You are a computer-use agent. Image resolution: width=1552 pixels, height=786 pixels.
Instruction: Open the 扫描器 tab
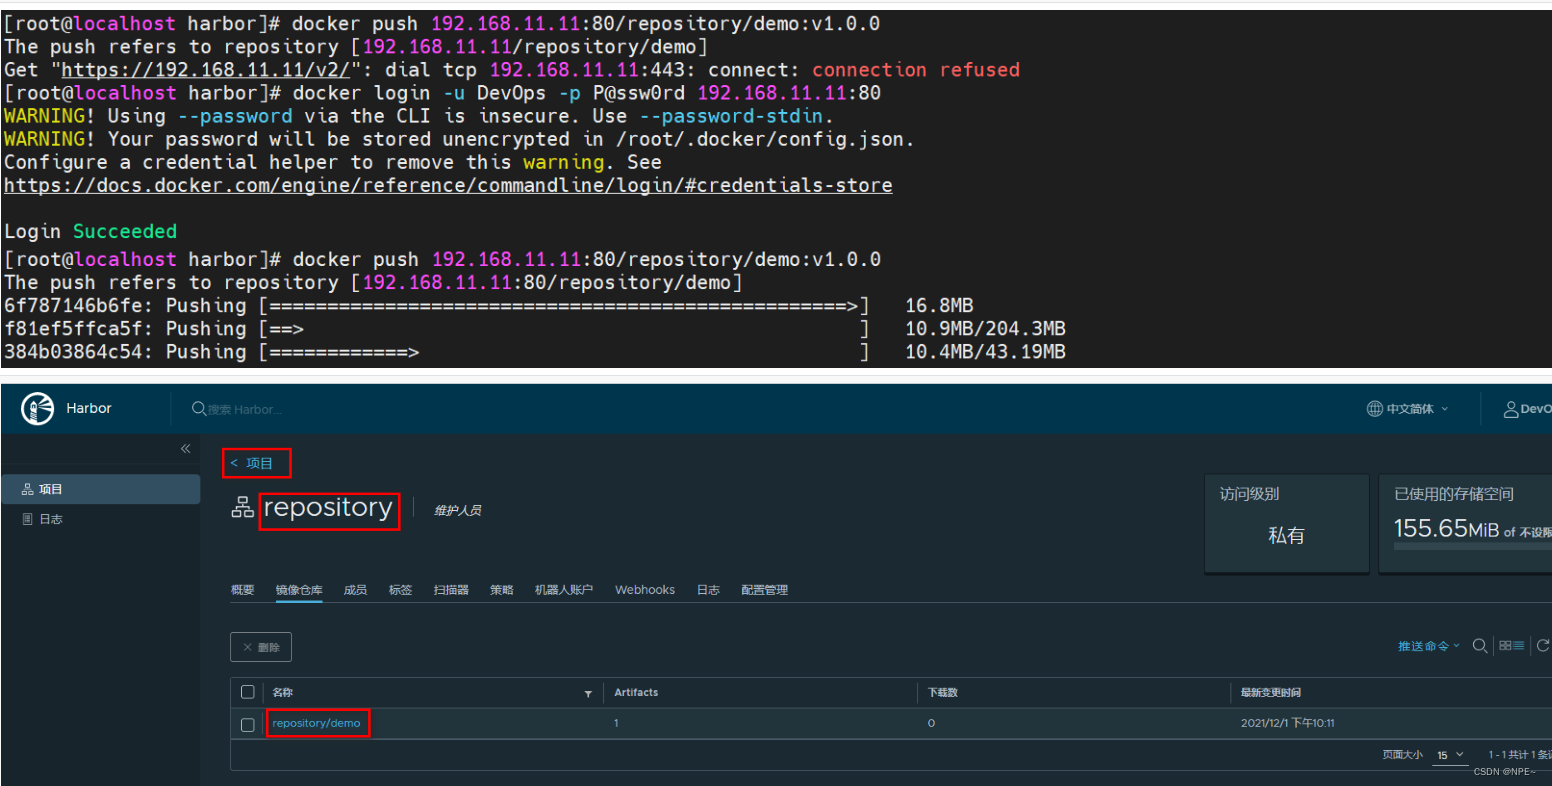tap(451, 590)
